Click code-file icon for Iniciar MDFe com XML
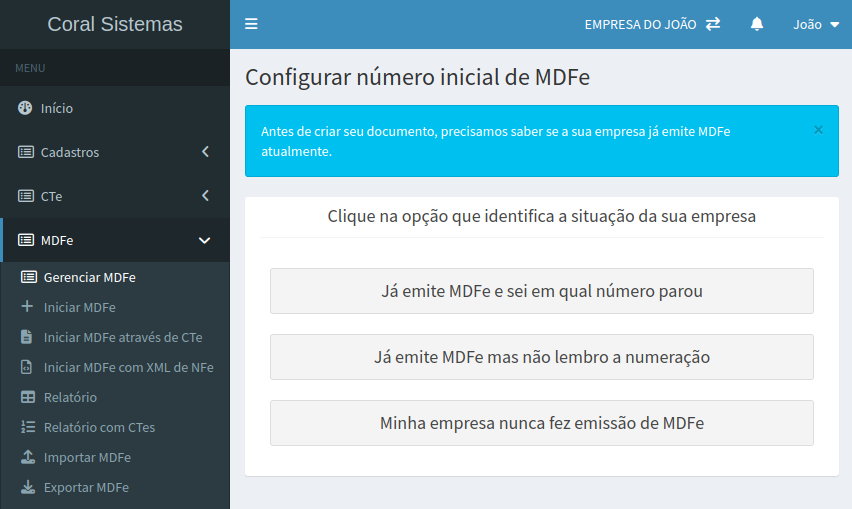 coord(27,367)
